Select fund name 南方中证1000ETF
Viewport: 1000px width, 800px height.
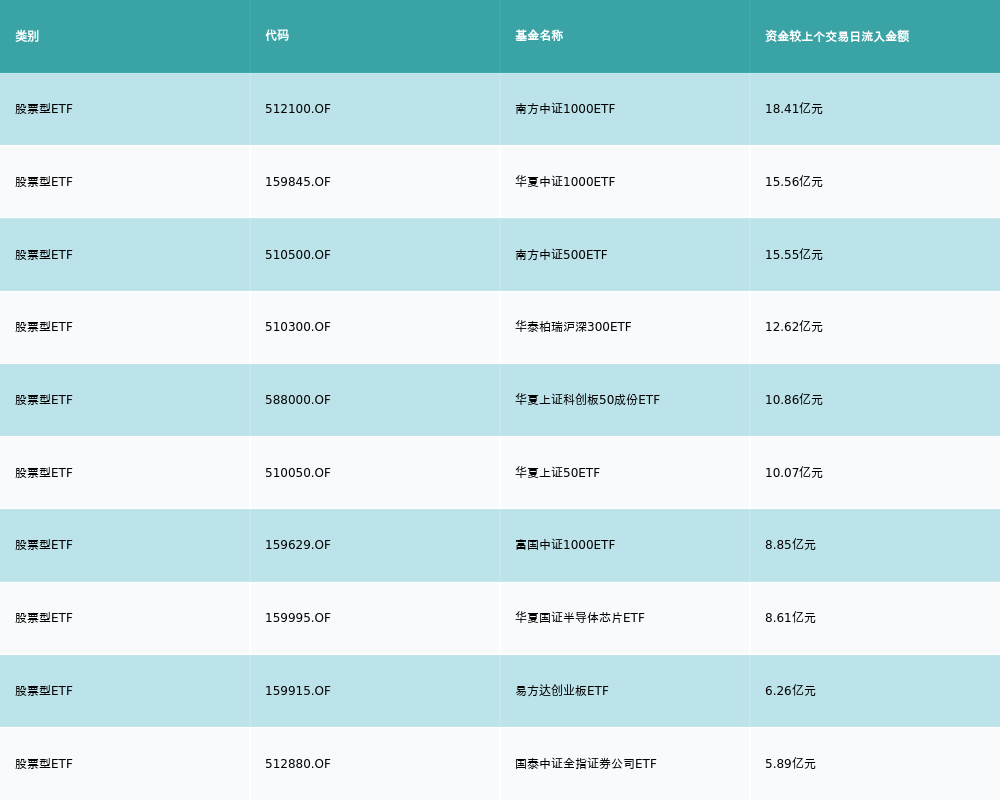[565, 109]
